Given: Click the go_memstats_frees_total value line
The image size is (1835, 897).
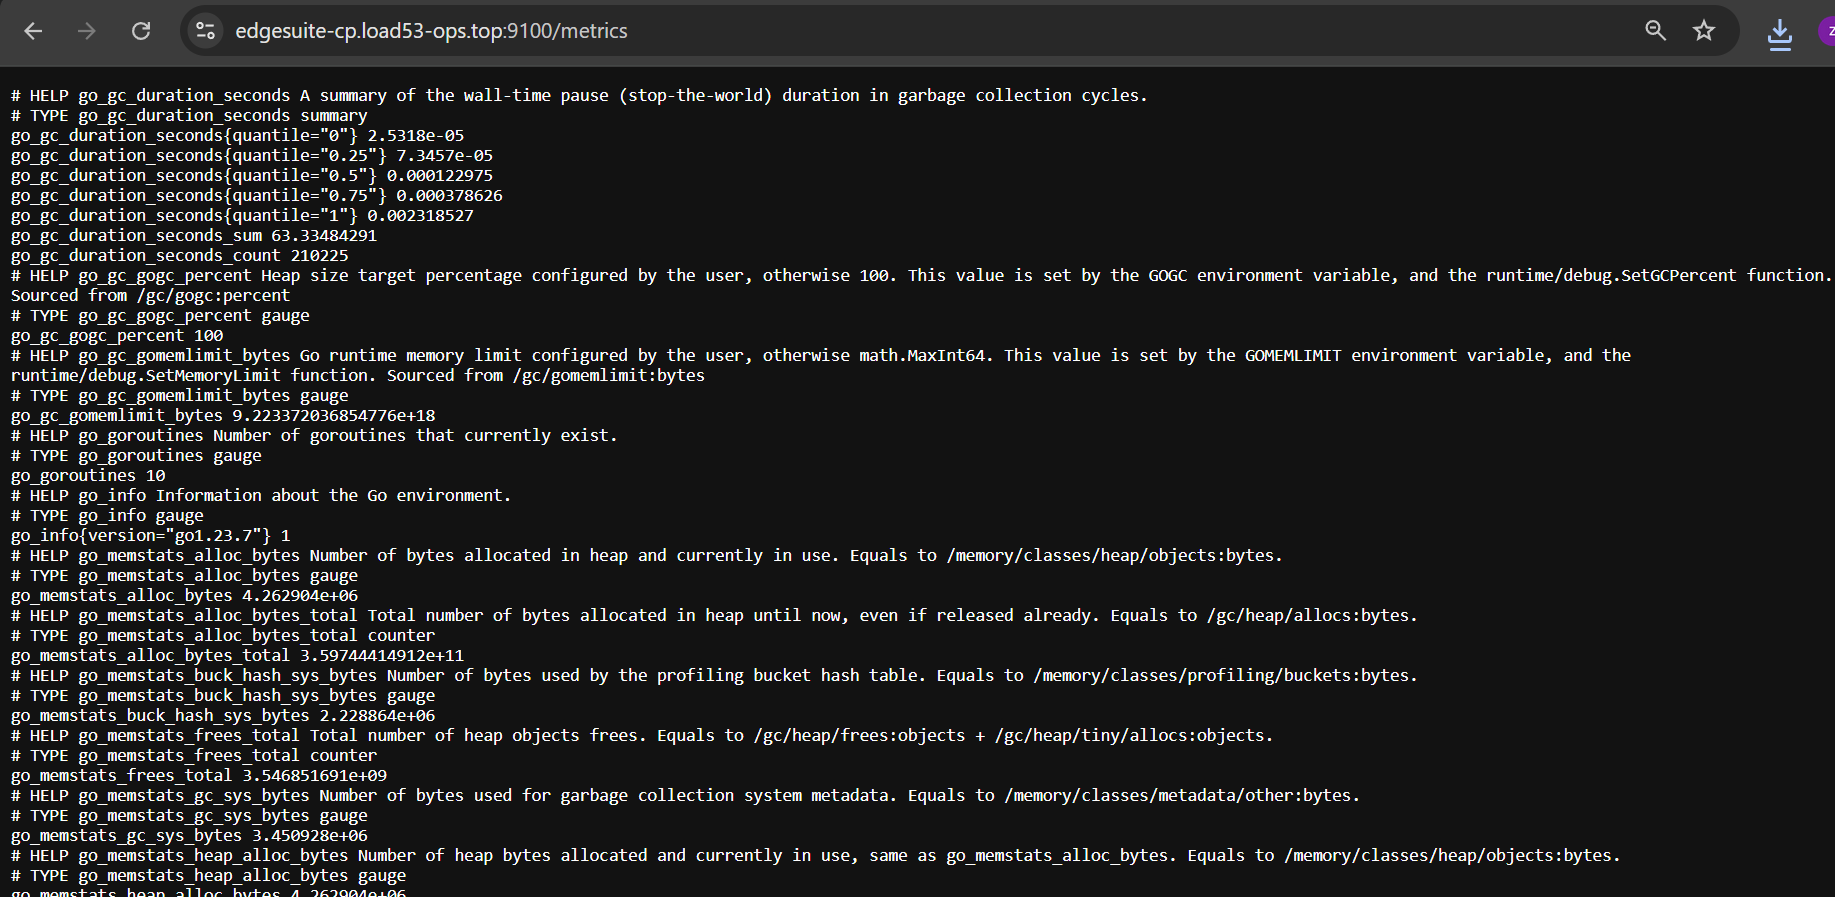Looking at the screenshot, I should [199, 776].
